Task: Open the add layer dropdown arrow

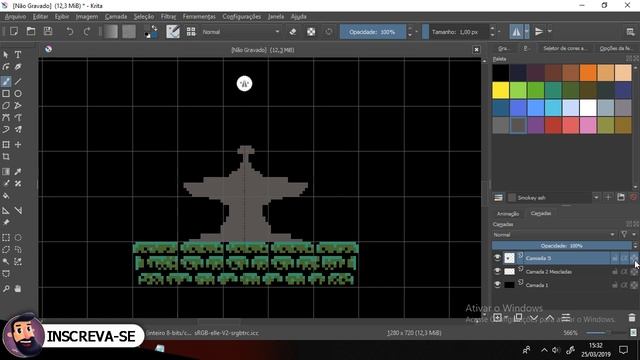Action: pos(506,318)
